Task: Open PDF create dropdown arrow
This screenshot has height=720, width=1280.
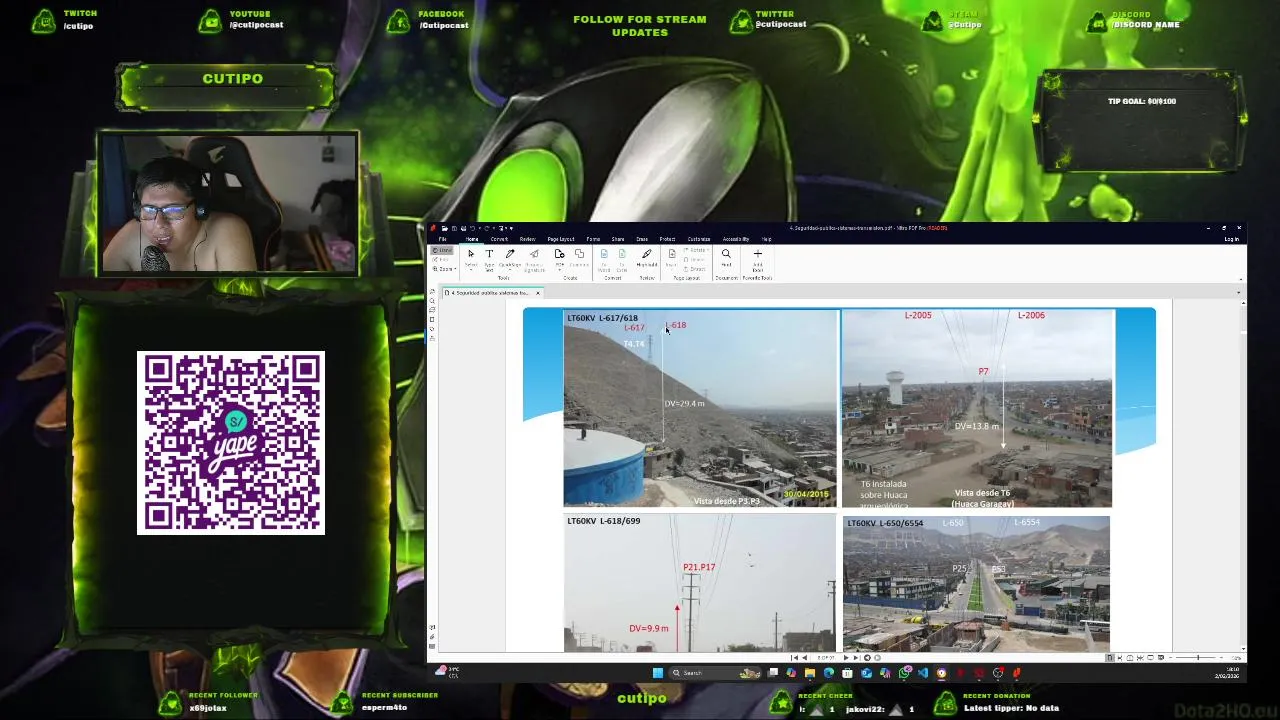Action: tap(559, 270)
